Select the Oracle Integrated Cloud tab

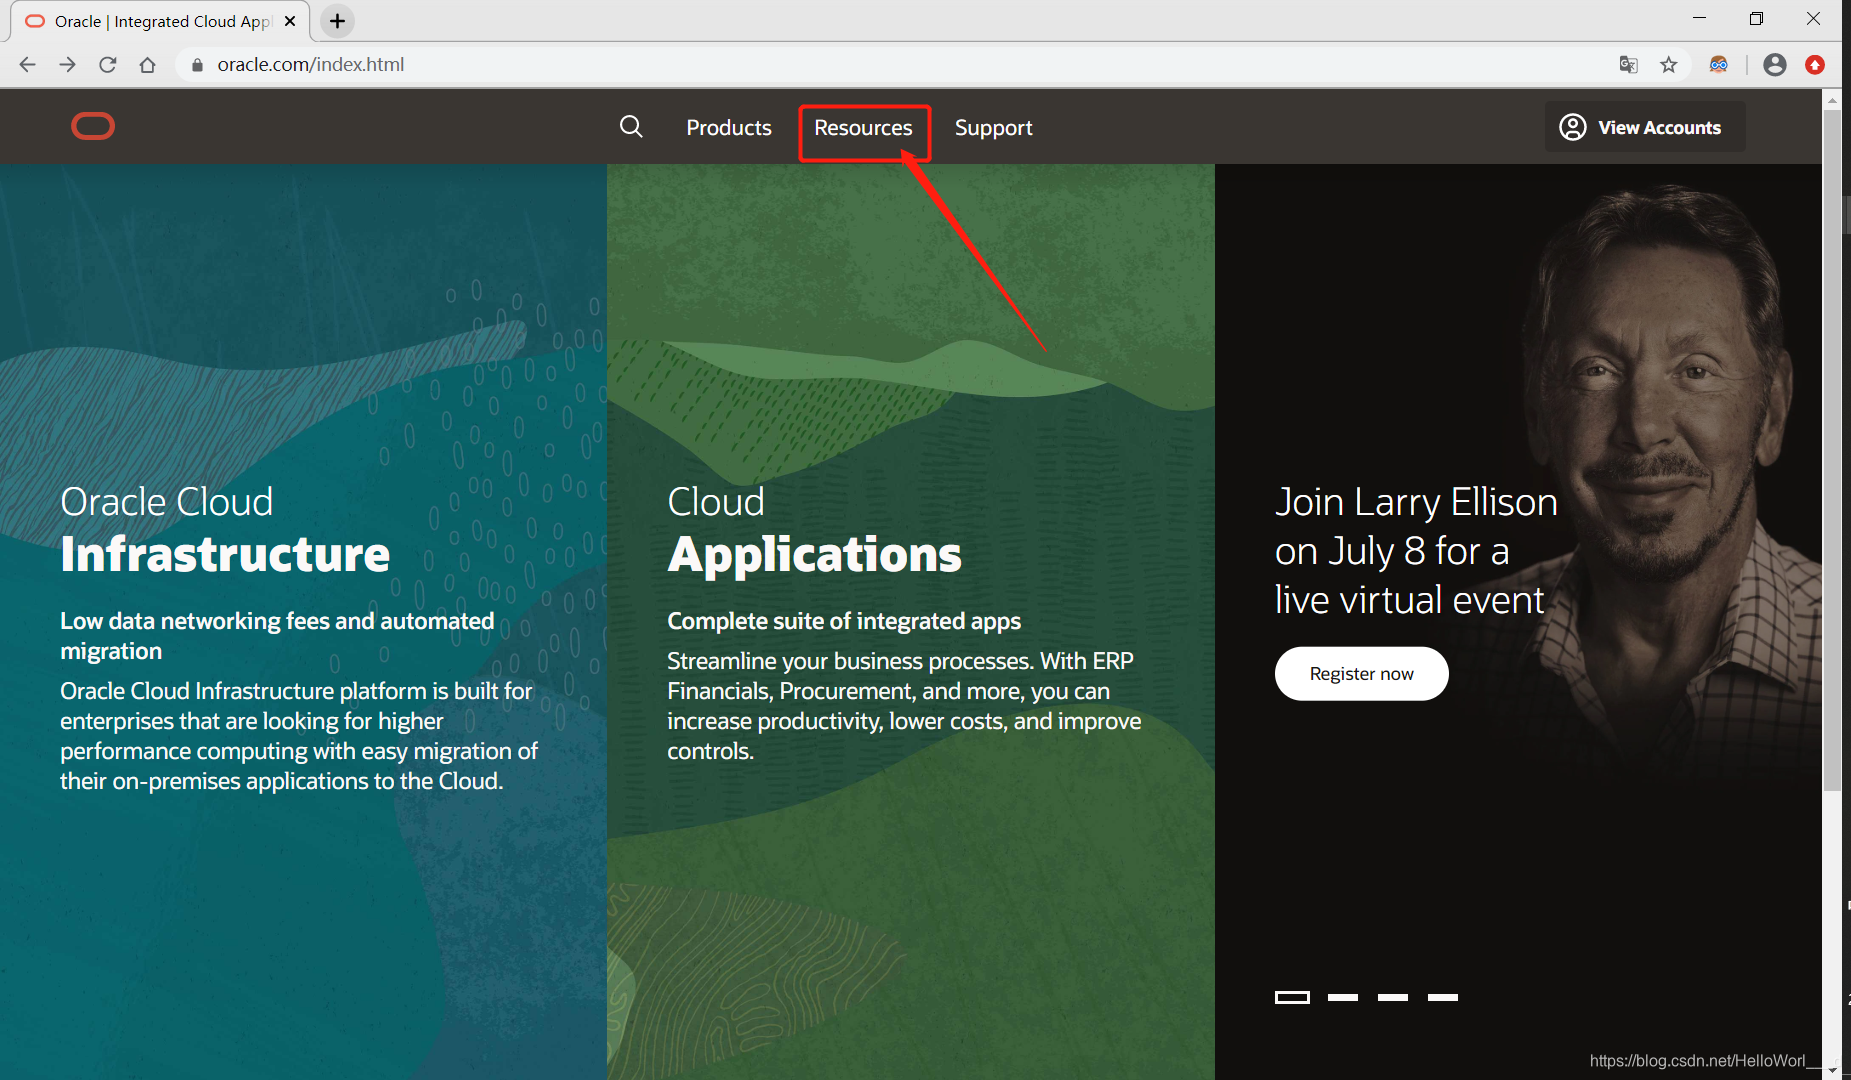(x=160, y=21)
